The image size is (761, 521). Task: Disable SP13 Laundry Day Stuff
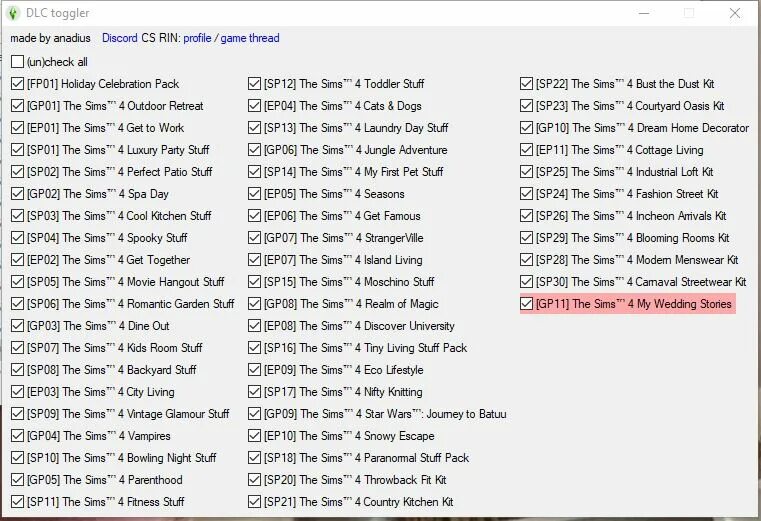[254, 128]
